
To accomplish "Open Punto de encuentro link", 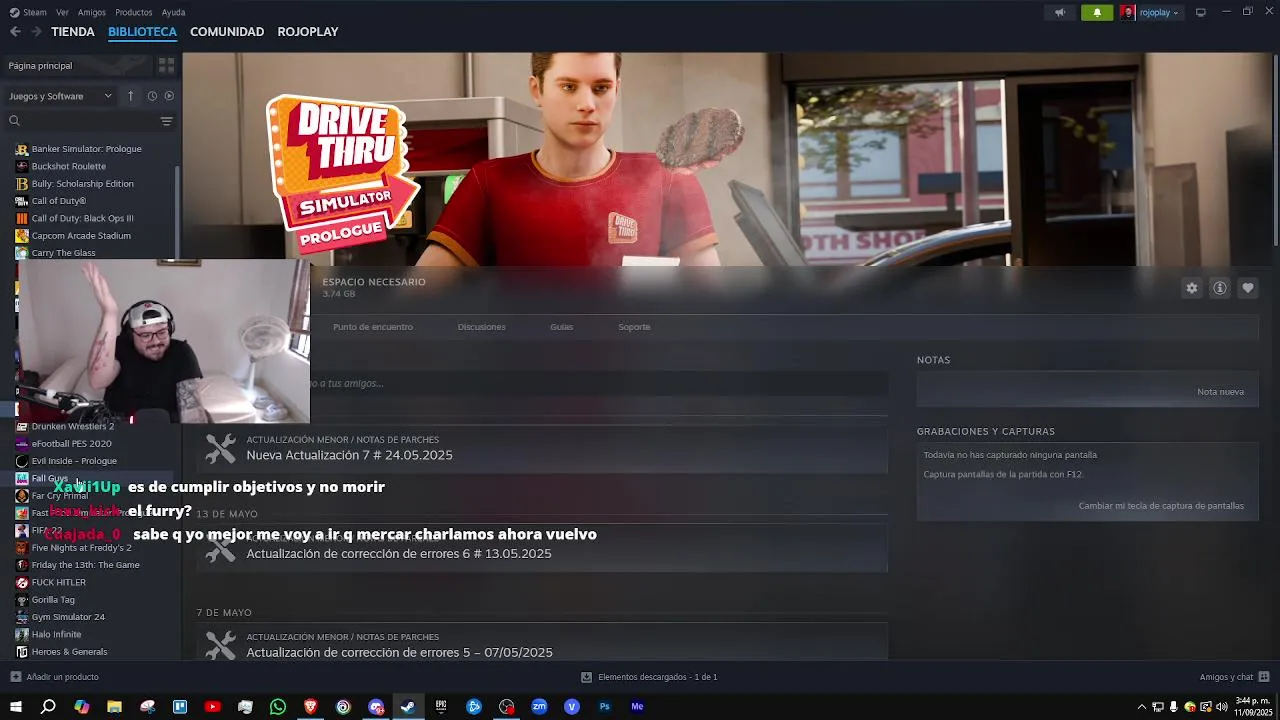I will click(x=373, y=327).
